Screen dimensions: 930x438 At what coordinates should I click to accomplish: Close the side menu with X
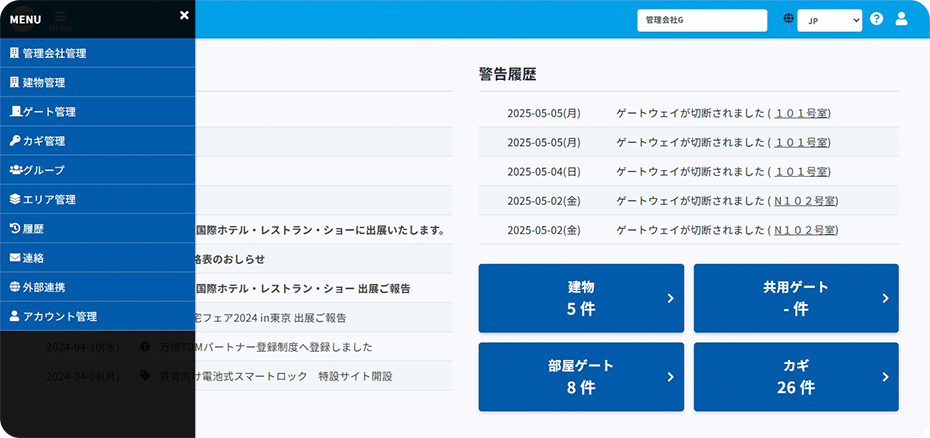[184, 15]
